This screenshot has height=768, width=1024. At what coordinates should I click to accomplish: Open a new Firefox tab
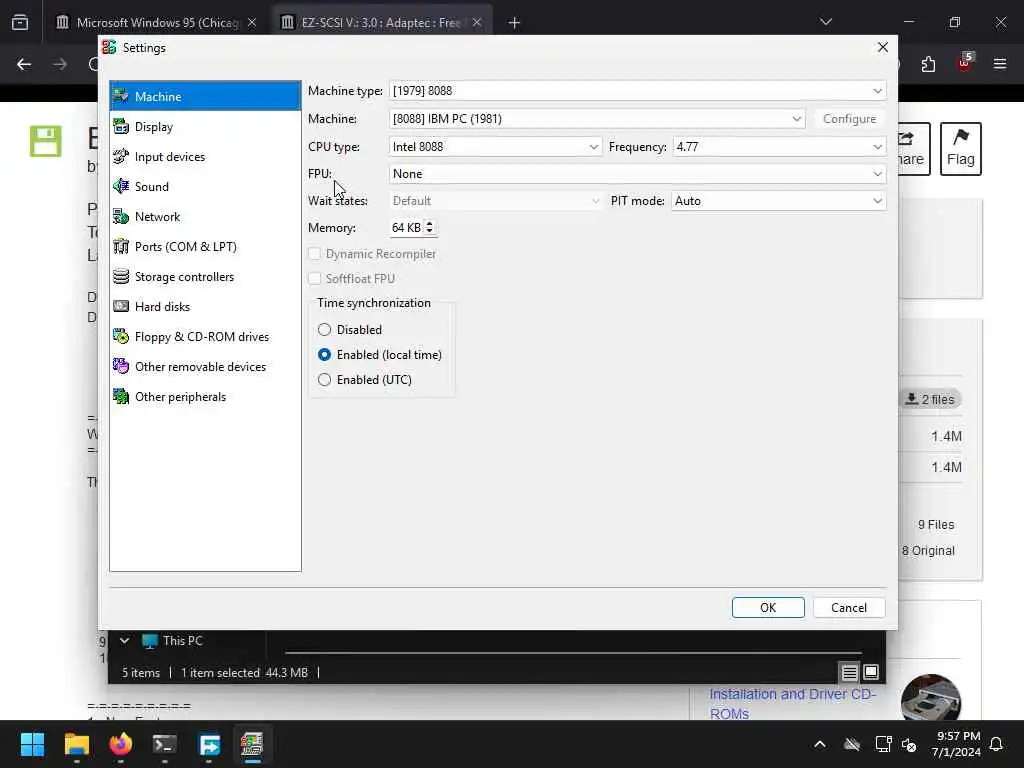(514, 23)
